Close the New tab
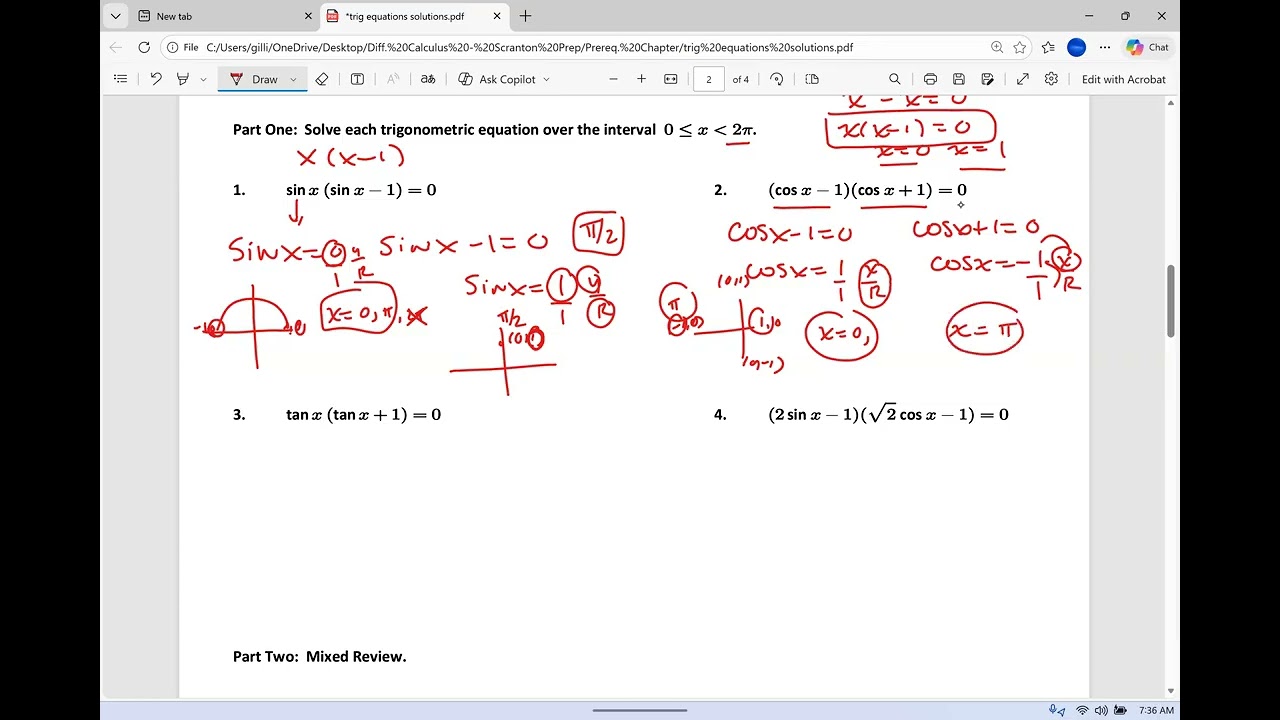Screen dimensions: 1280x720 (x=308, y=16)
